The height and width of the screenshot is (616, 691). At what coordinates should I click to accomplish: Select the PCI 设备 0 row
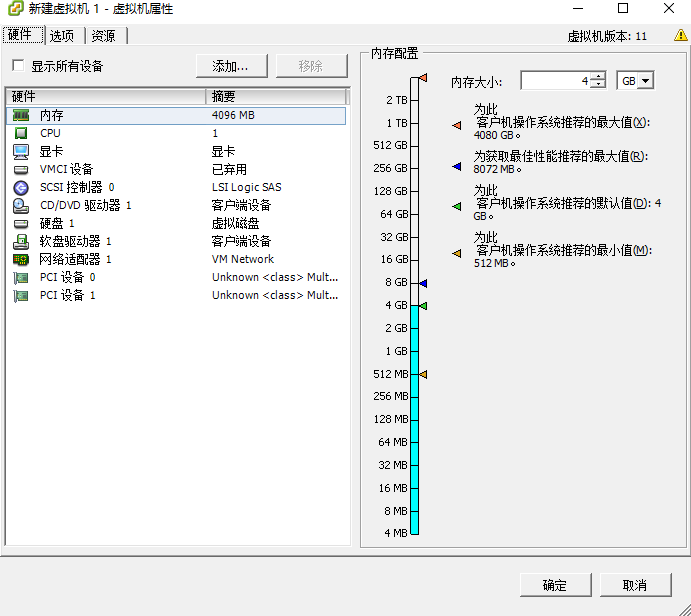[x=176, y=278]
